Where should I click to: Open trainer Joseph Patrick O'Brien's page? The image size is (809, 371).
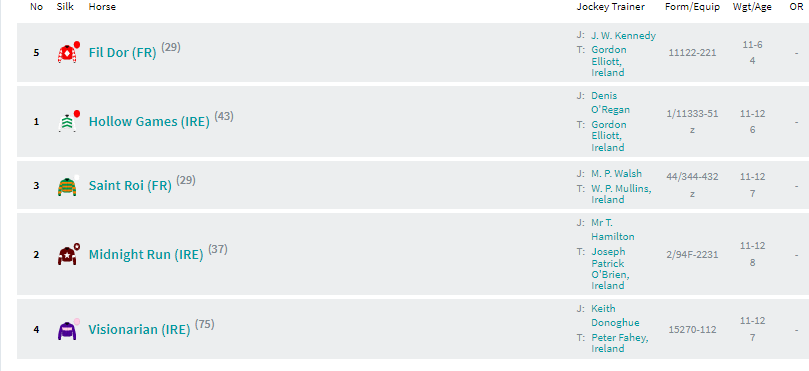pos(610,268)
